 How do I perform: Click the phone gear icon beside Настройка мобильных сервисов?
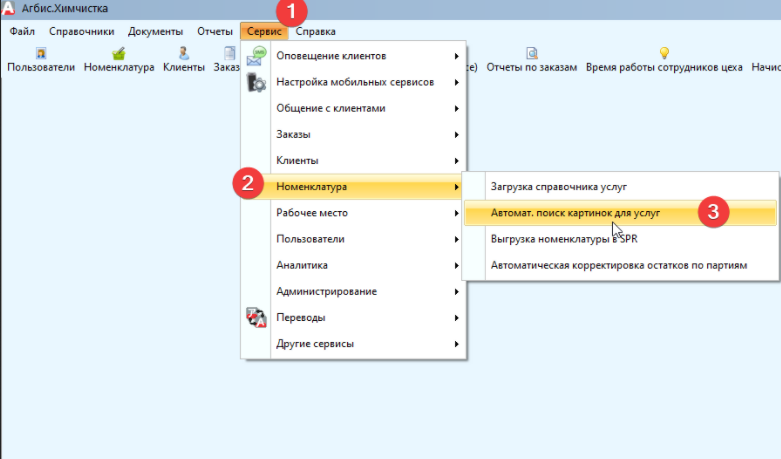coord(257,82)
